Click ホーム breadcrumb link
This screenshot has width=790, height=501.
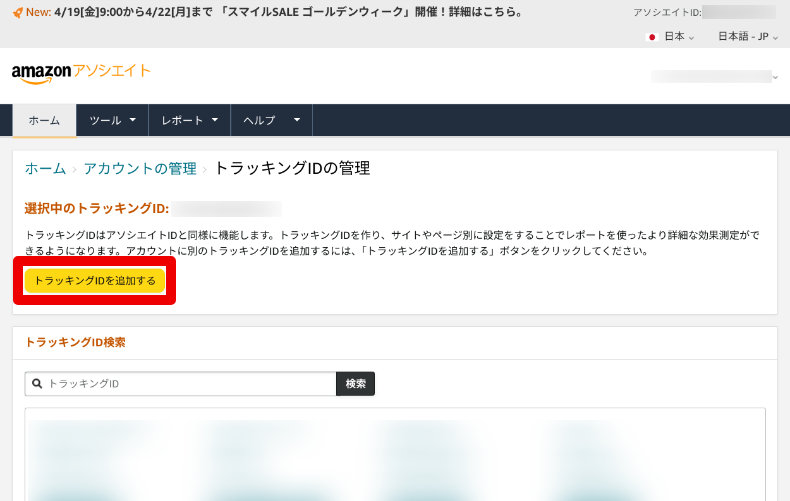pos(45,168)
